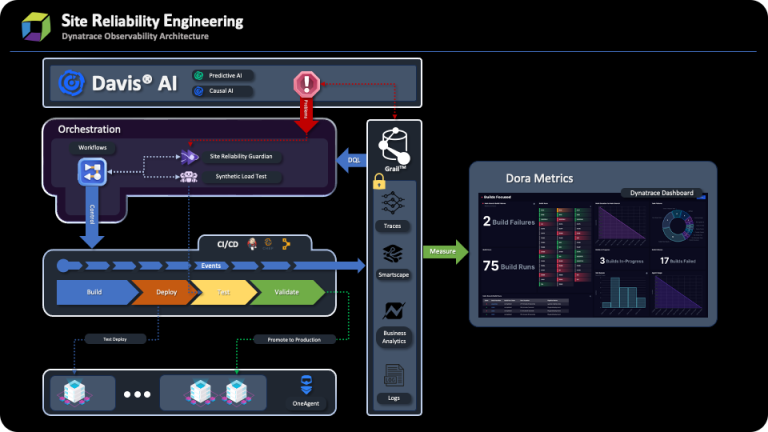
Task: Click the Causal AI label
Action: [x=226, y=91]
